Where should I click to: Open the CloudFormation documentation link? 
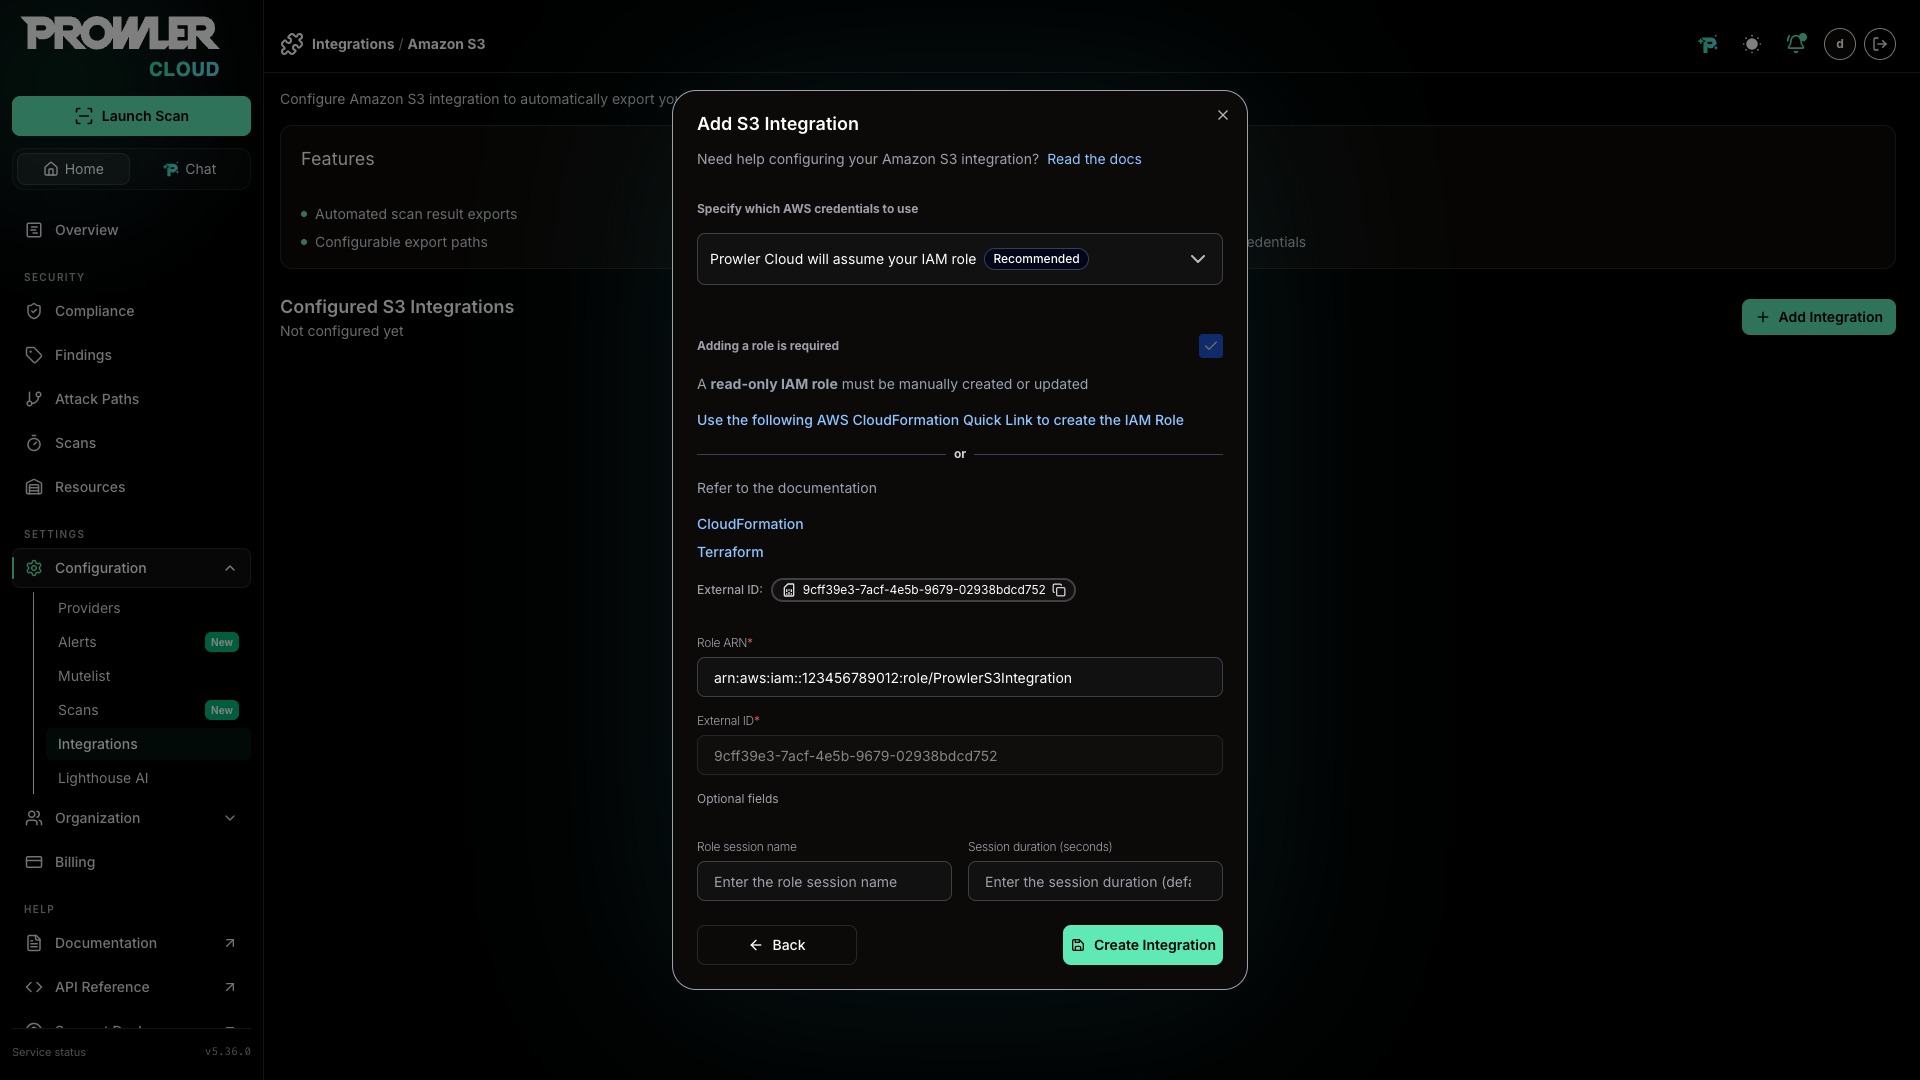point(750,524)
